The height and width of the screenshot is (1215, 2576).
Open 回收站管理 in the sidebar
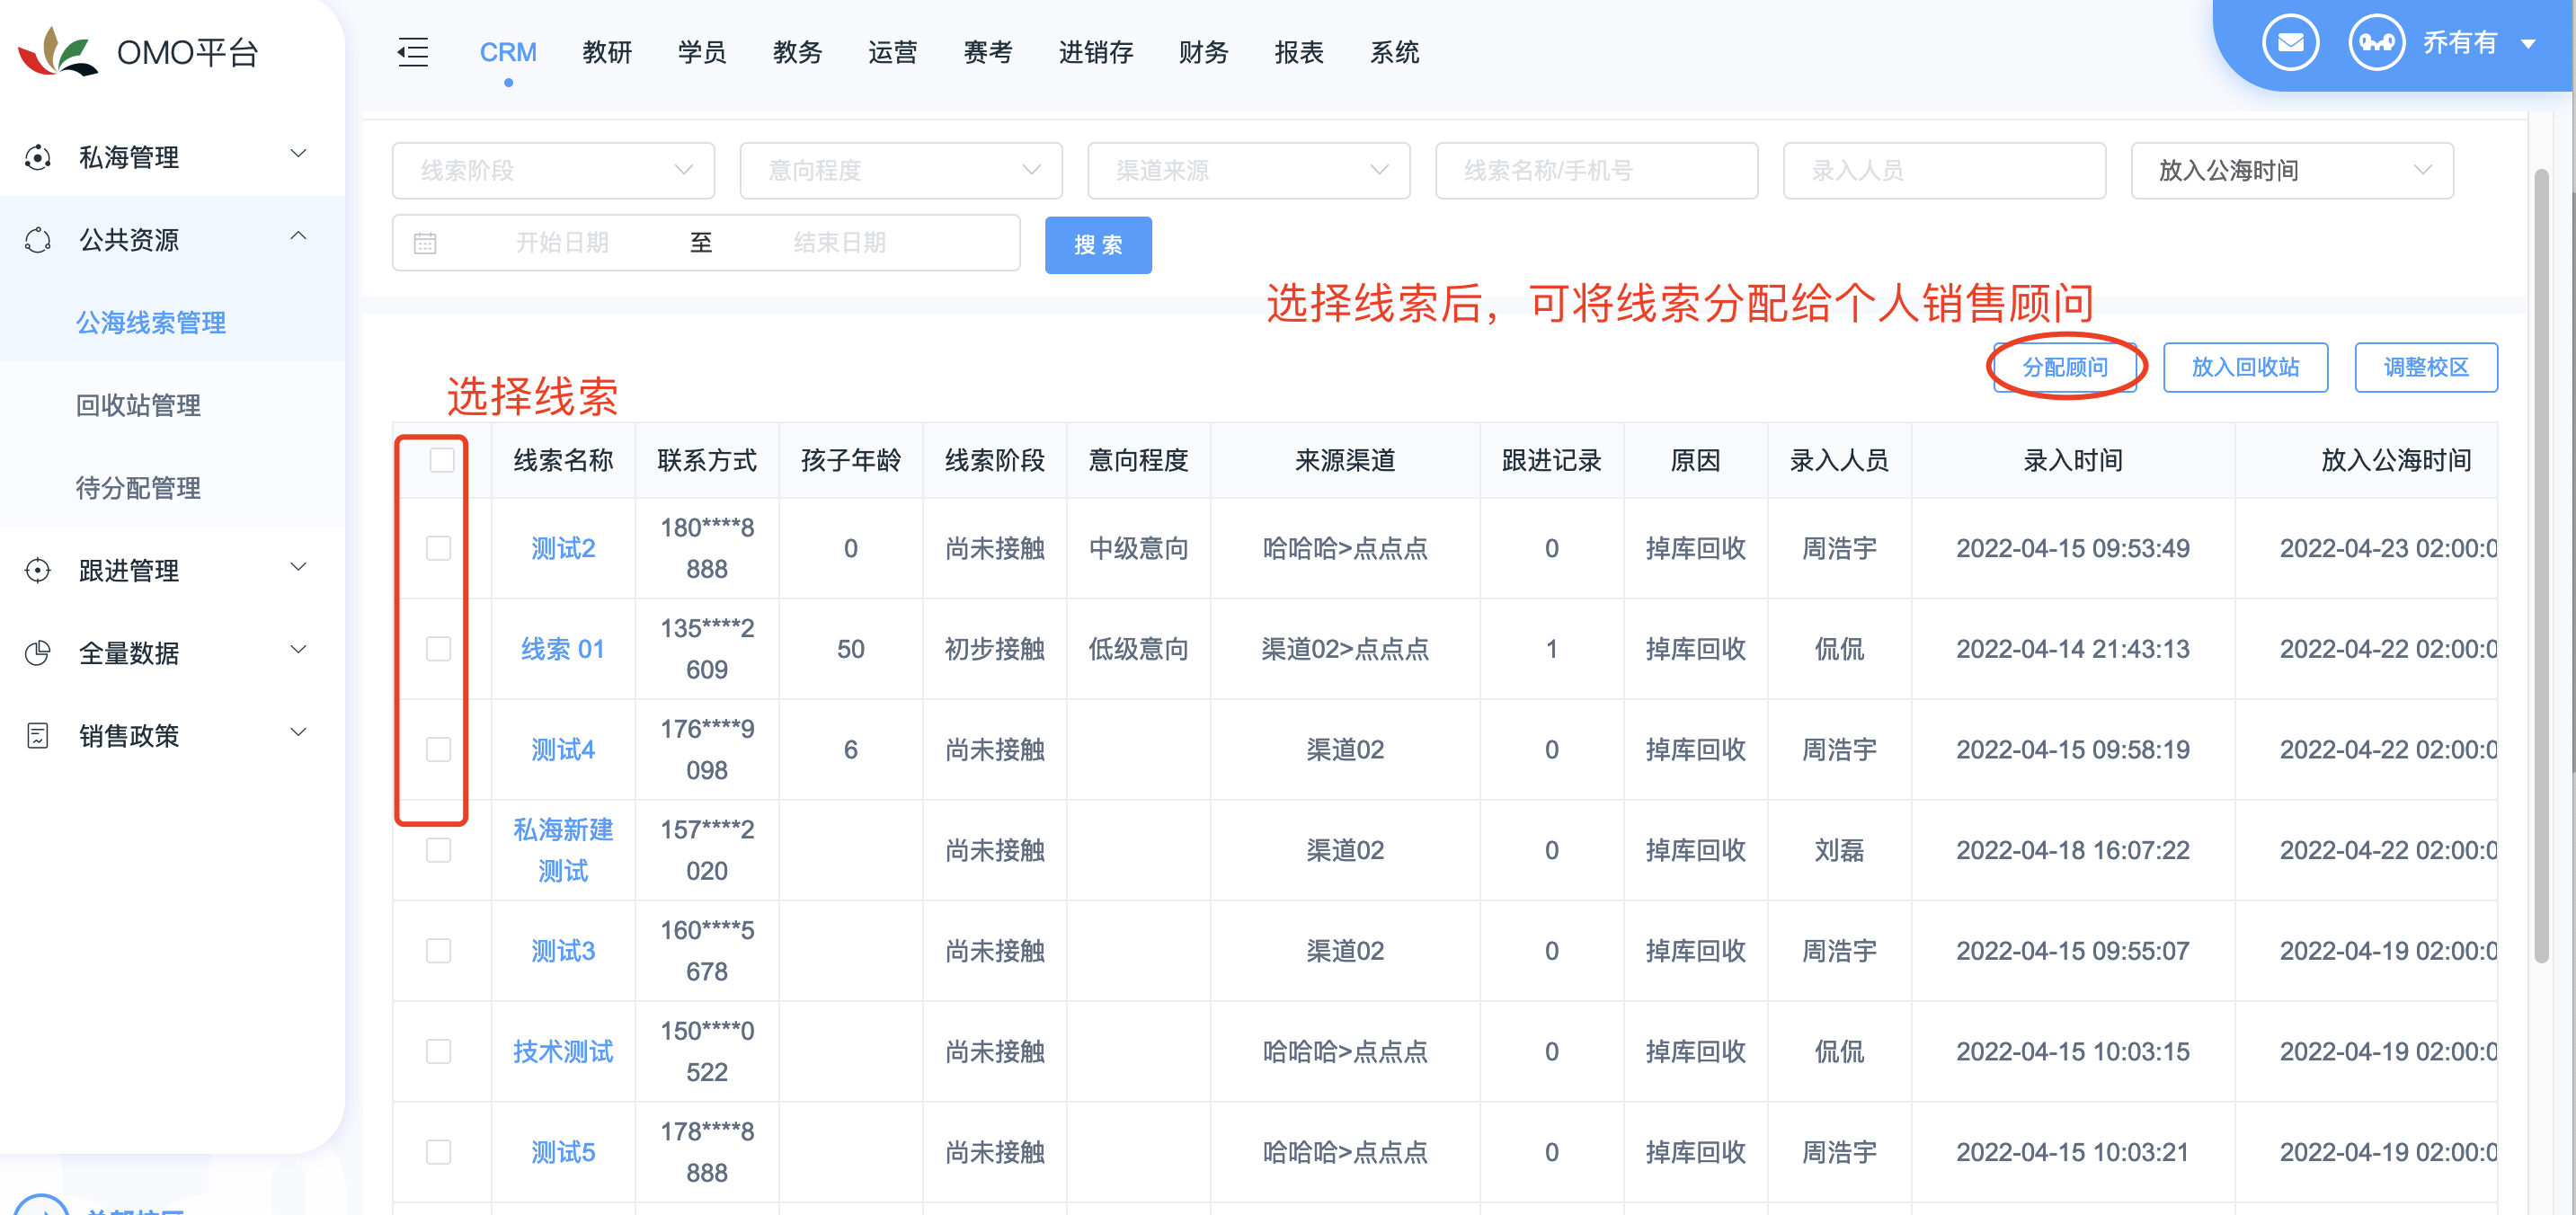138,405
